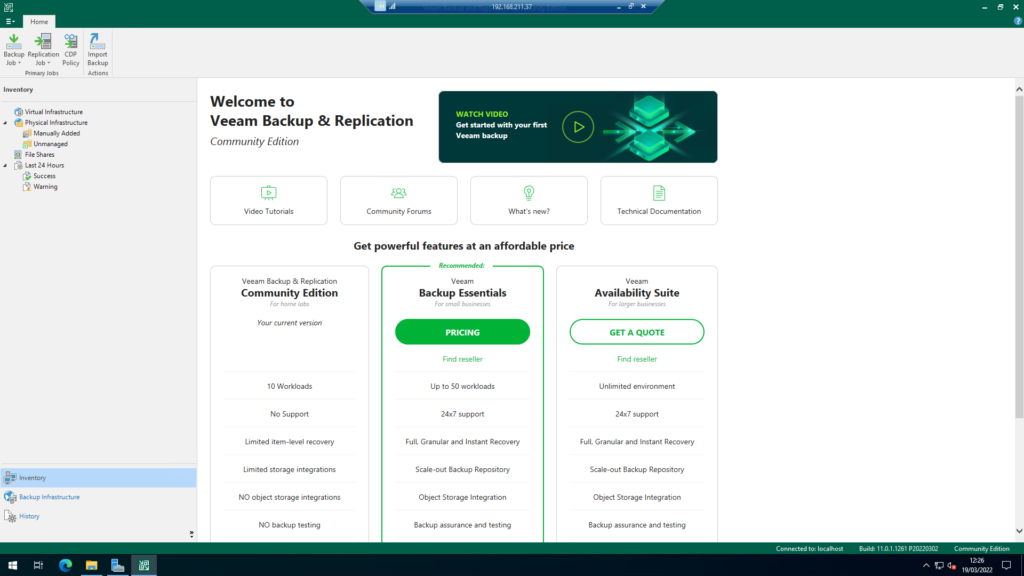The height and width of the screenshot is (576, 1024).
Task: Select Virtual Infrastructure in the tree
Action: (x=54, y=112)
